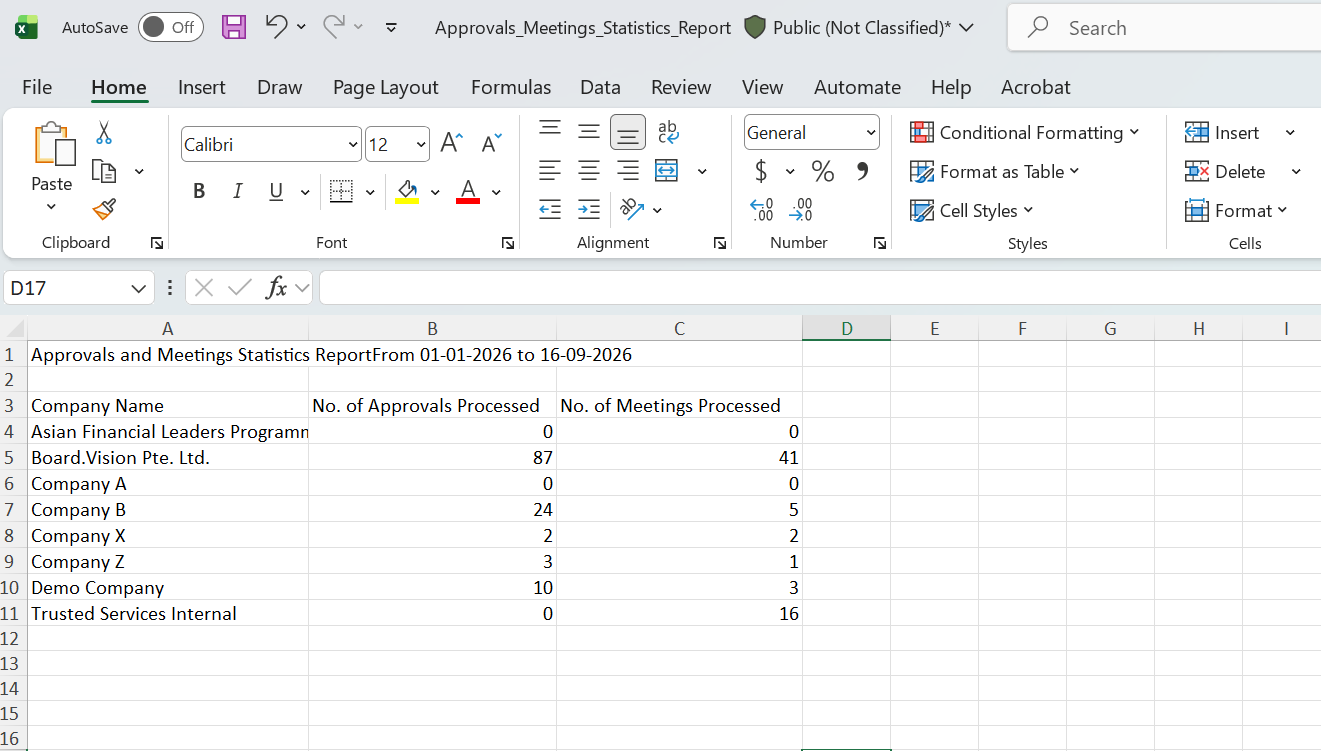Viewport: 1321px width, 751px height.
Task: Click the Increase Indent icon
Action: tap(589, 210)
